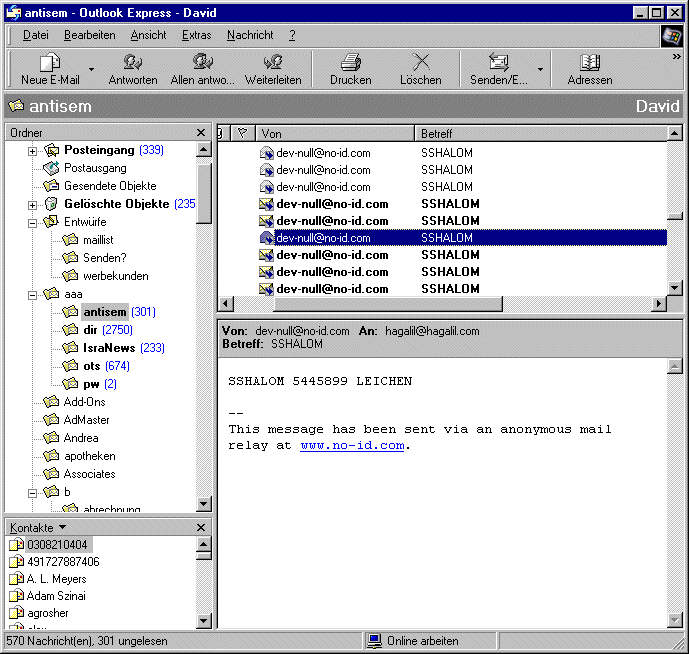Click the Antworten reply icon
Viewport: 689px width, 654px height.
click(x=133, y=63)
